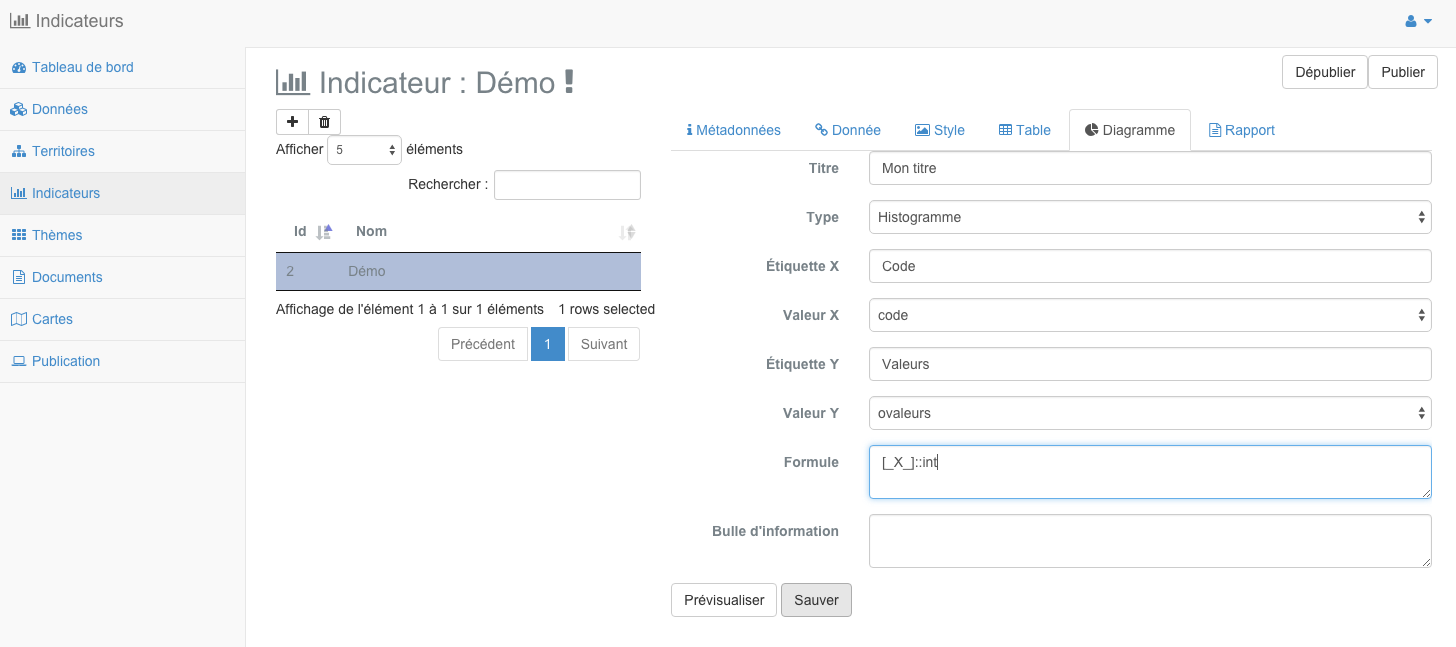The image size is (1456, 647).
Task: Switch to Rapport tab
Action: coord(1242,130)
